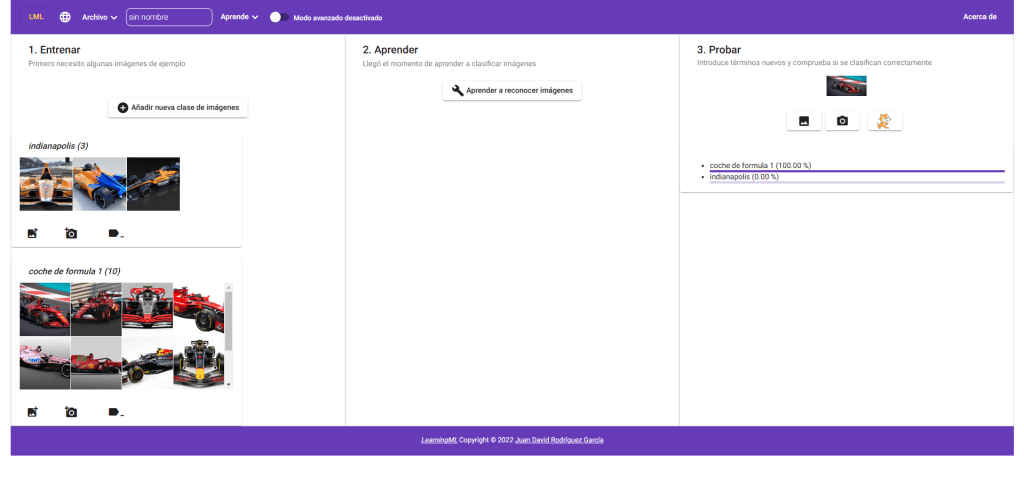This screenshot has height=486, width=1024.
Task: Open the Acerca de menu item
Action: [x=979, y=17]
